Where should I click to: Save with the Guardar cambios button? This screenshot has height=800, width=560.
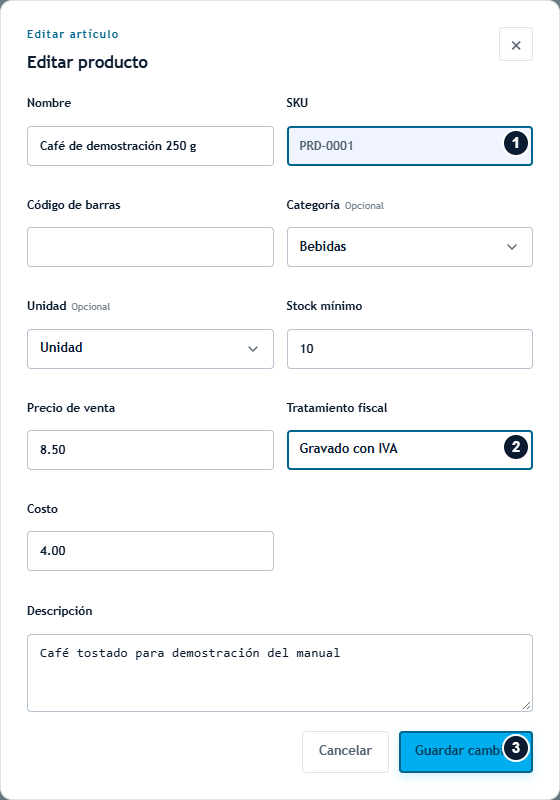click(x=466, y=752)
